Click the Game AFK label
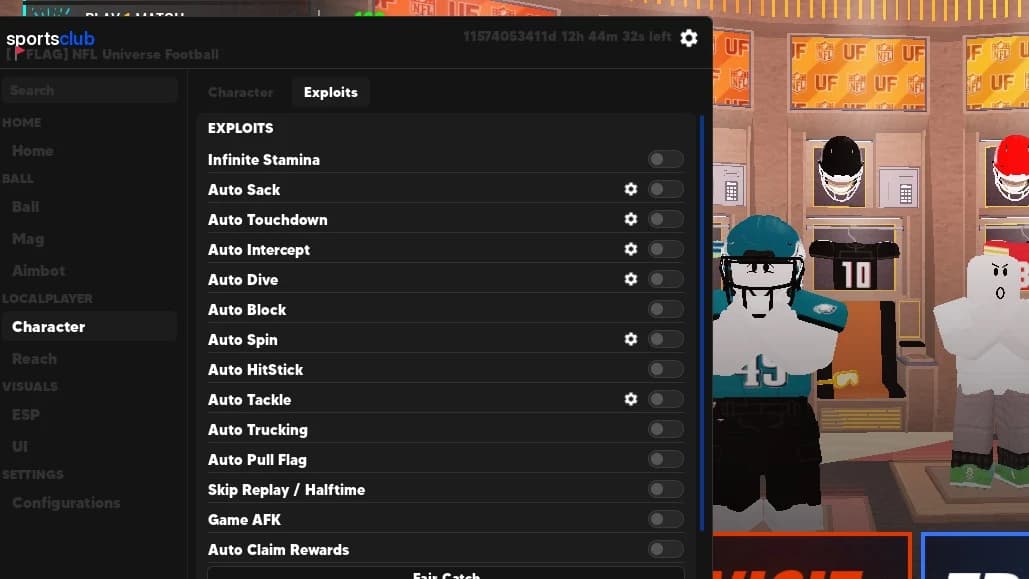 point(244,519)
